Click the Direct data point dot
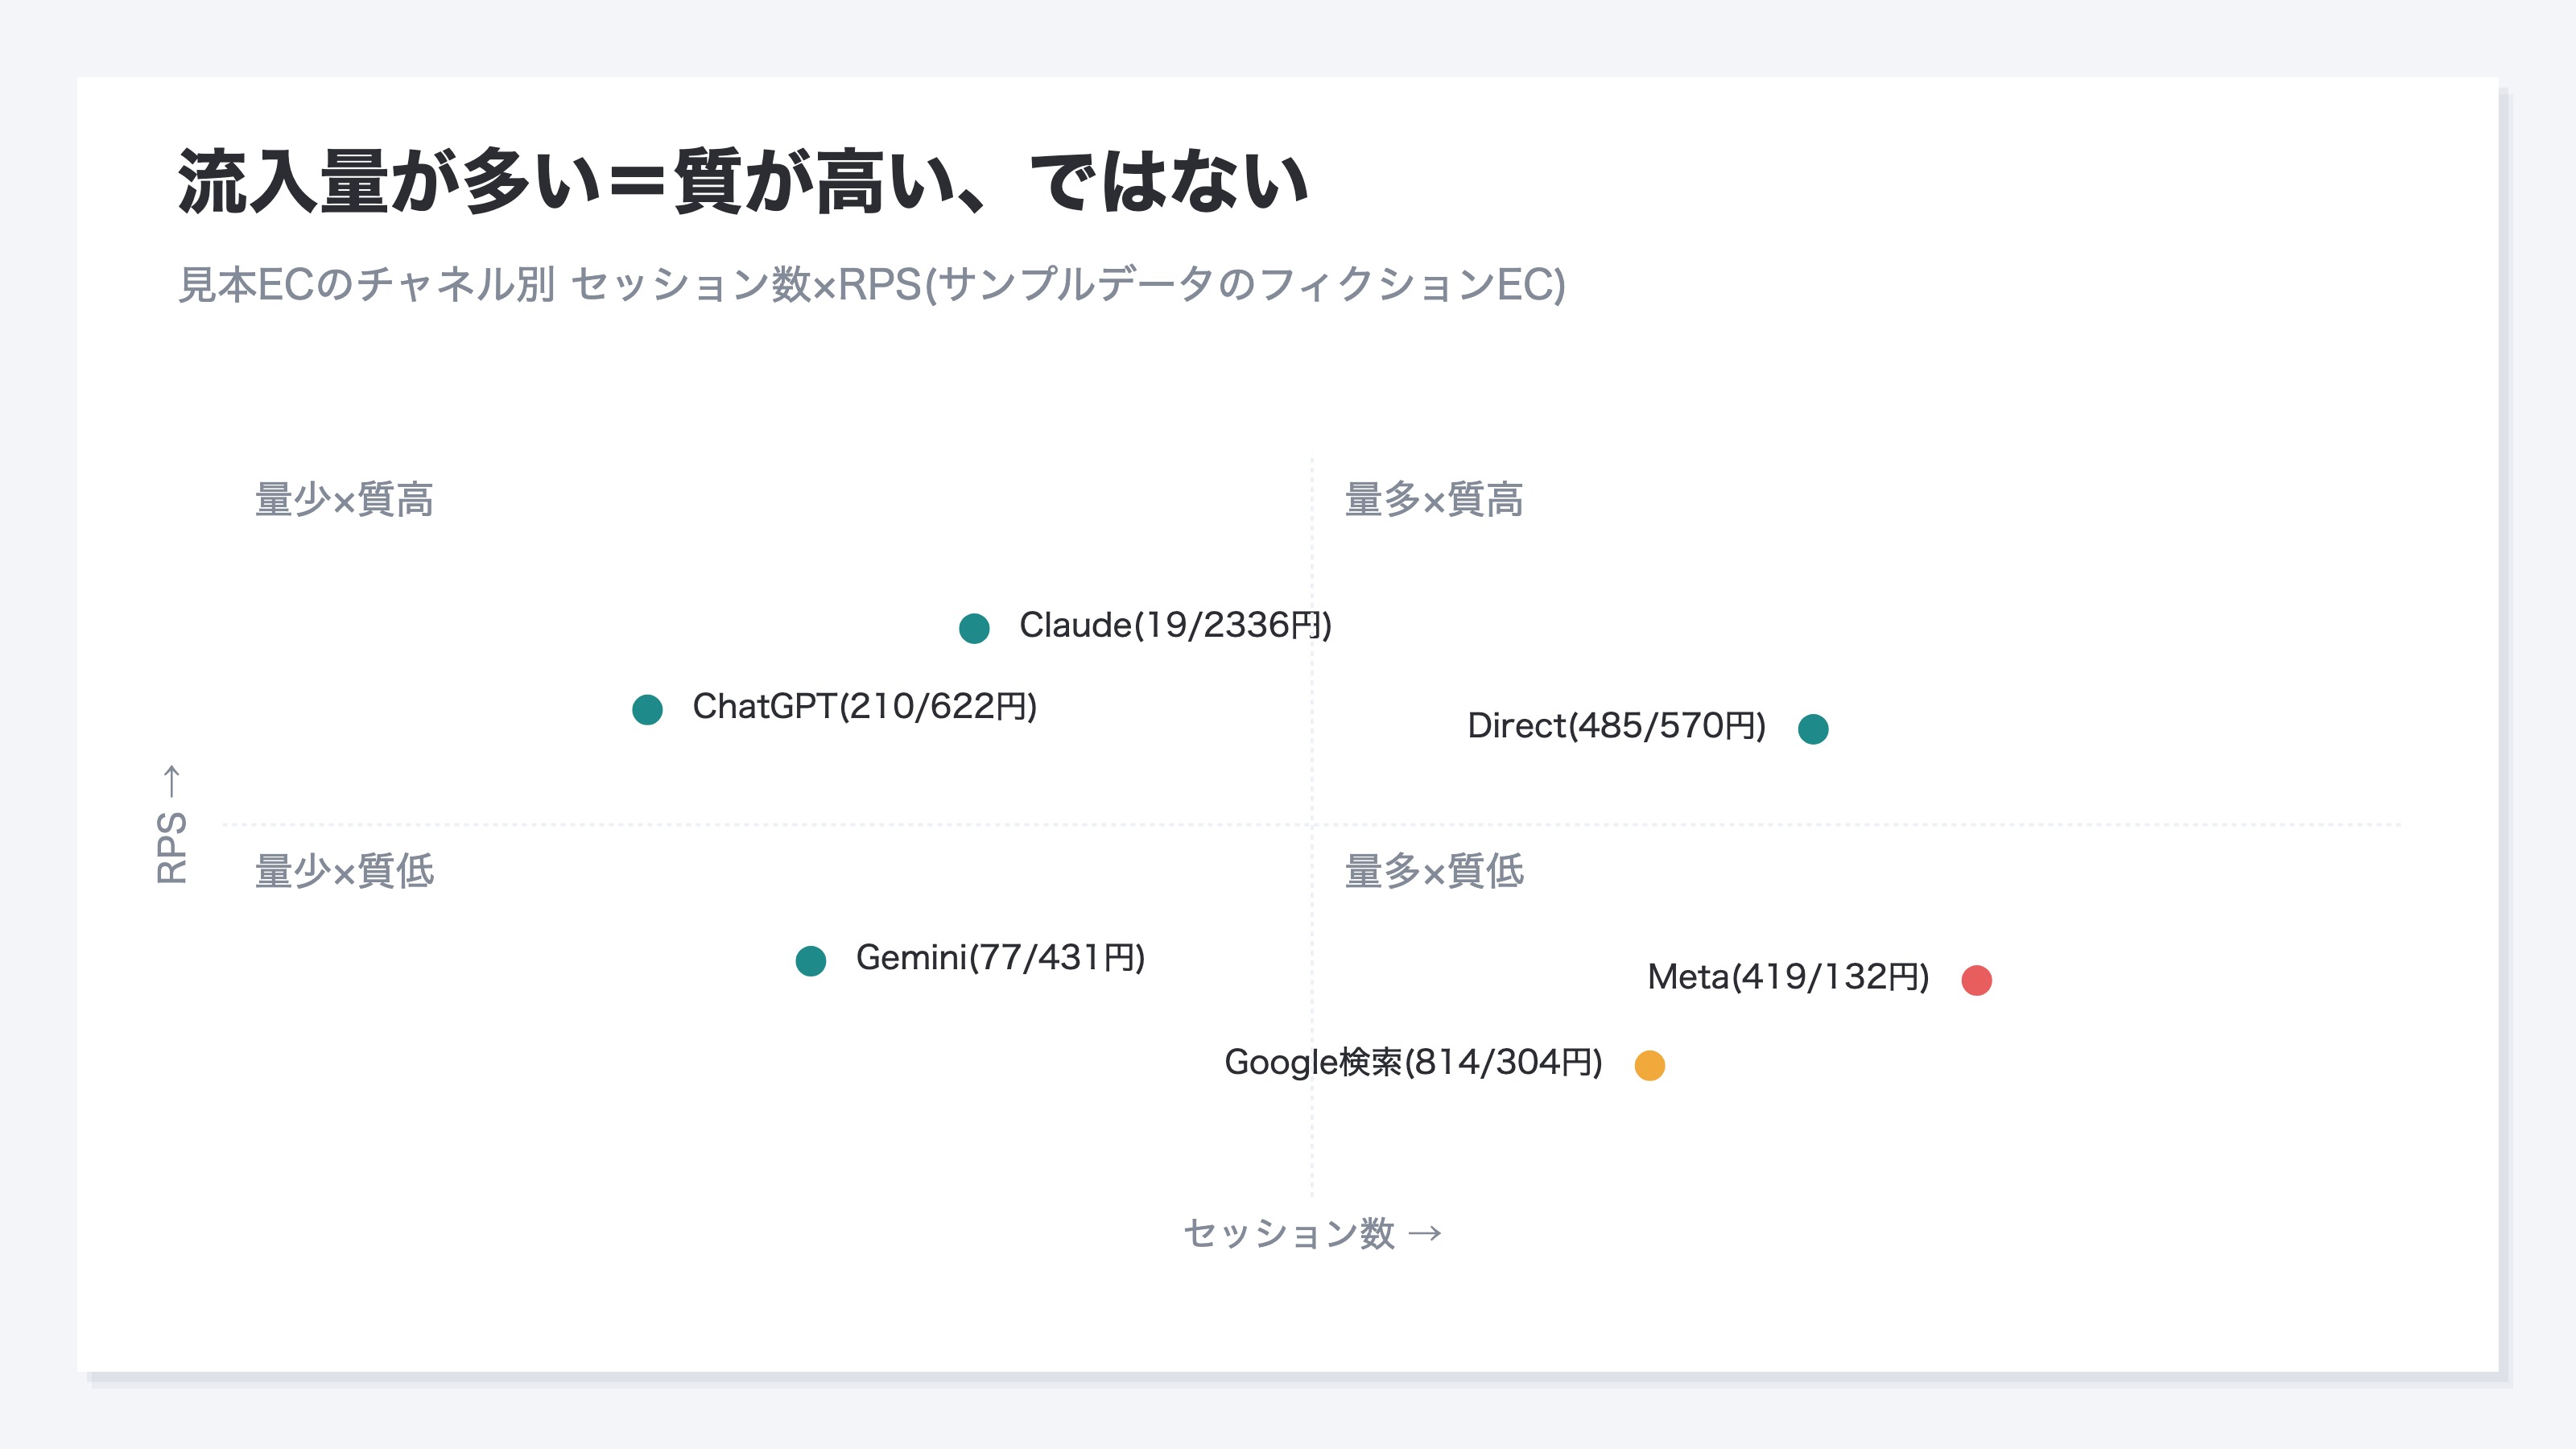2576x1449 pixels. 1813,729
